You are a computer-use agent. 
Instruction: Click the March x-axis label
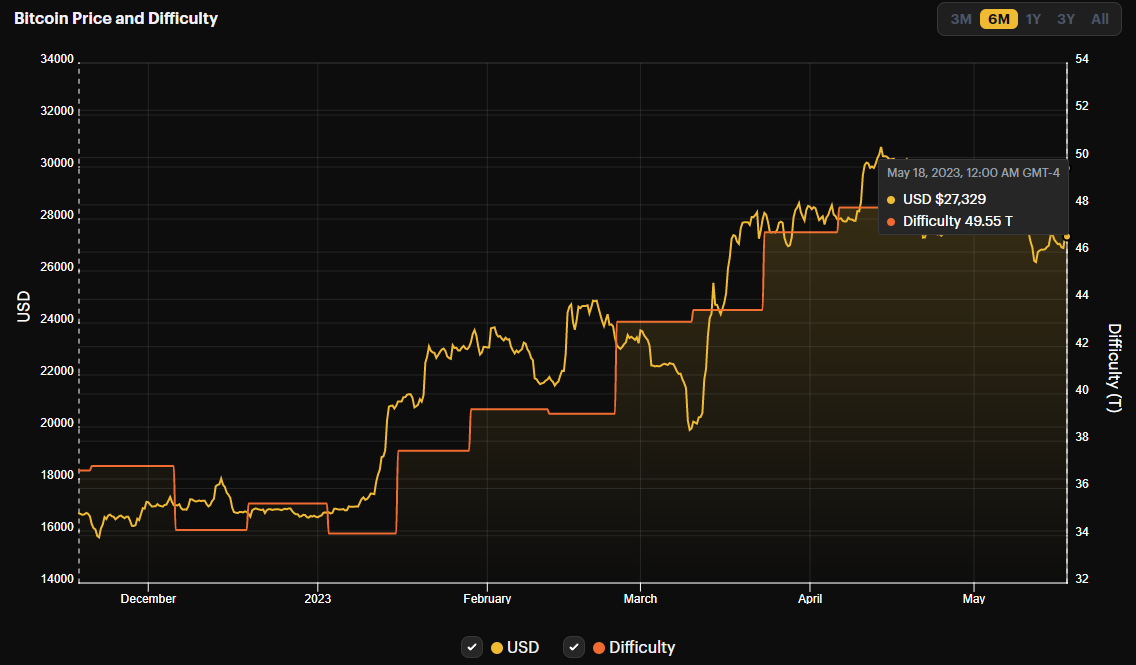tap(640, 598)
